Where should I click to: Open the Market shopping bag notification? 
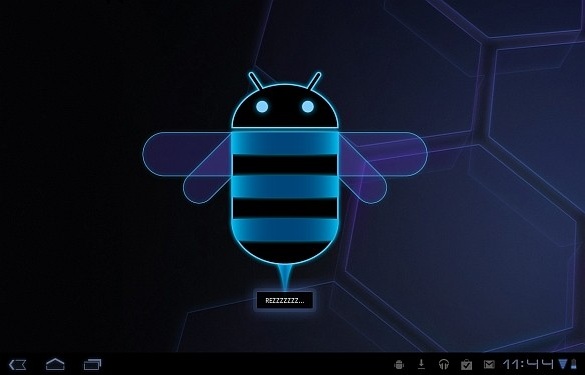[x=466, y=364]
